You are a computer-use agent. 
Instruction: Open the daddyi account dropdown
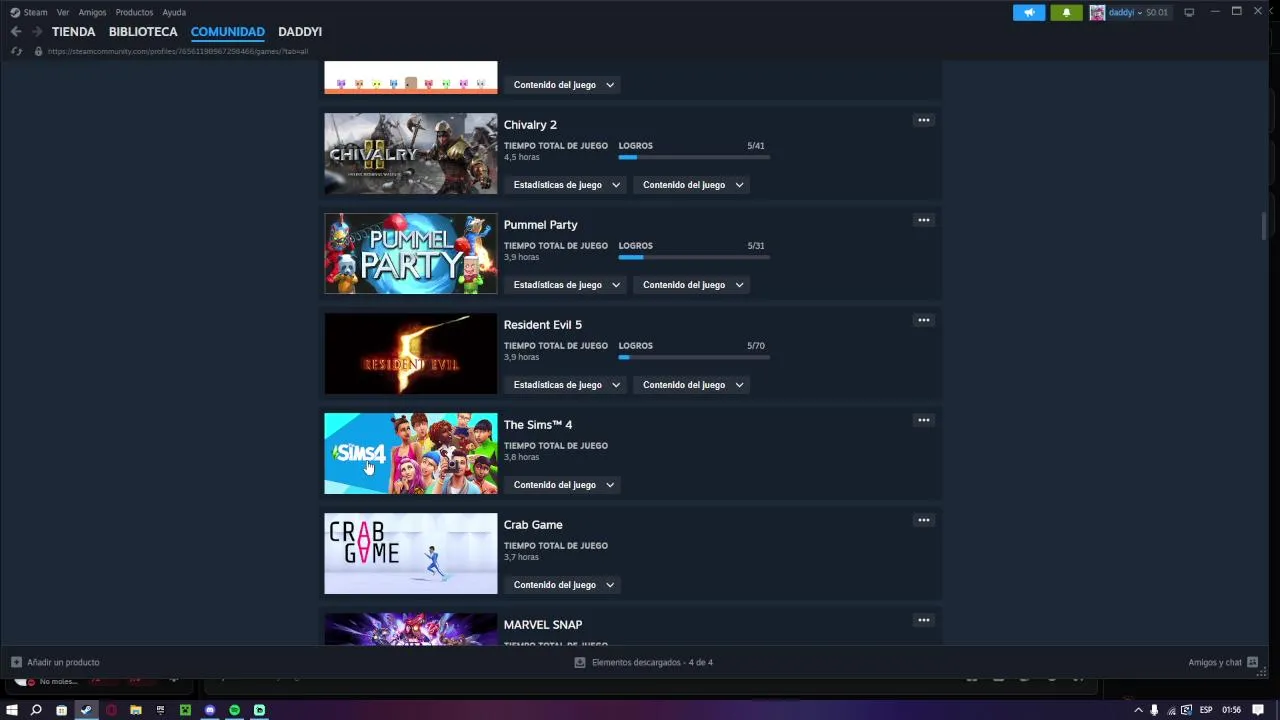[1125, 13]
